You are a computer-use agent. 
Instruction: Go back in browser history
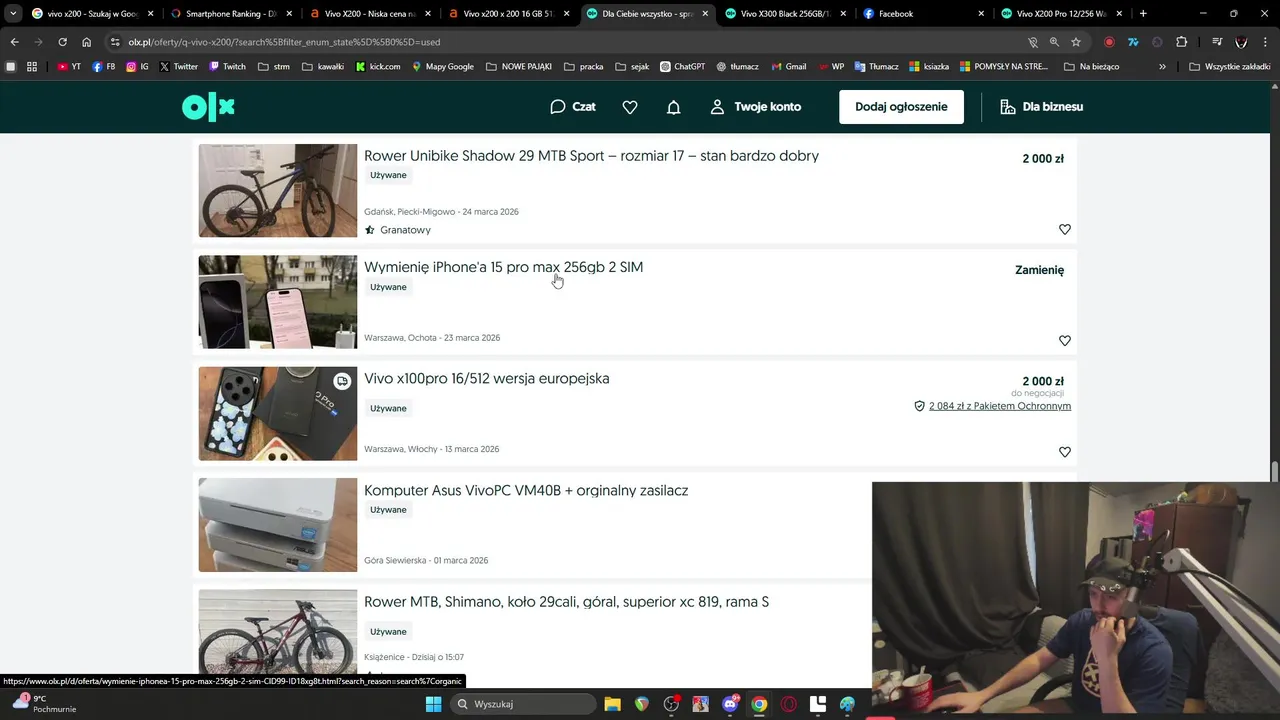click(x=14, y=42)
